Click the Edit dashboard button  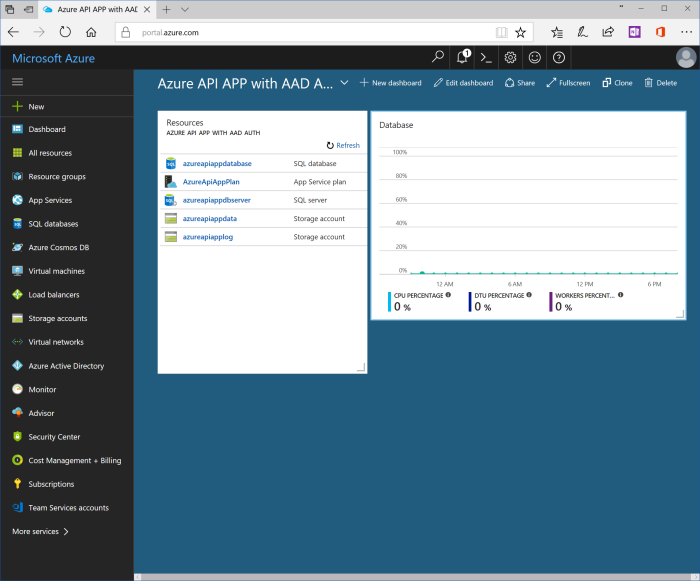click(463, 83)
